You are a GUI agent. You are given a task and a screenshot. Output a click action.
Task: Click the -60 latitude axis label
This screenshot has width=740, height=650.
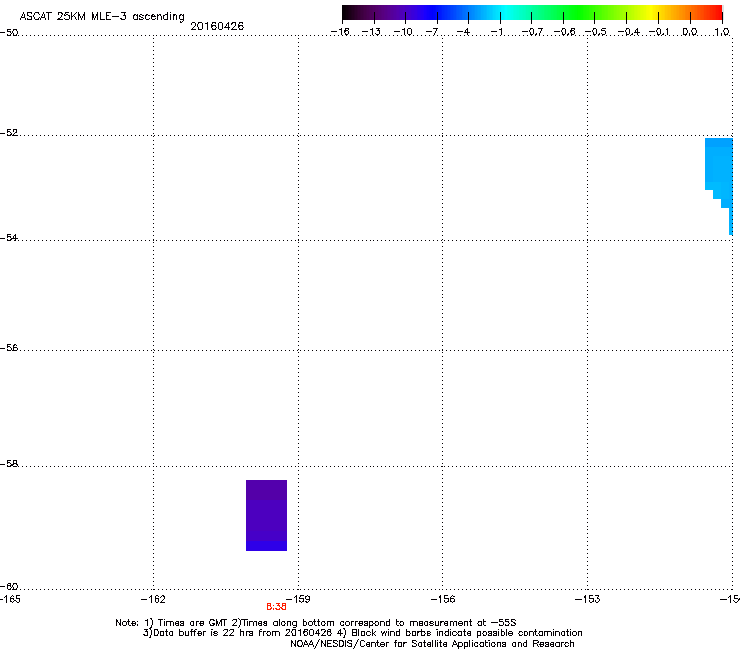9,586
